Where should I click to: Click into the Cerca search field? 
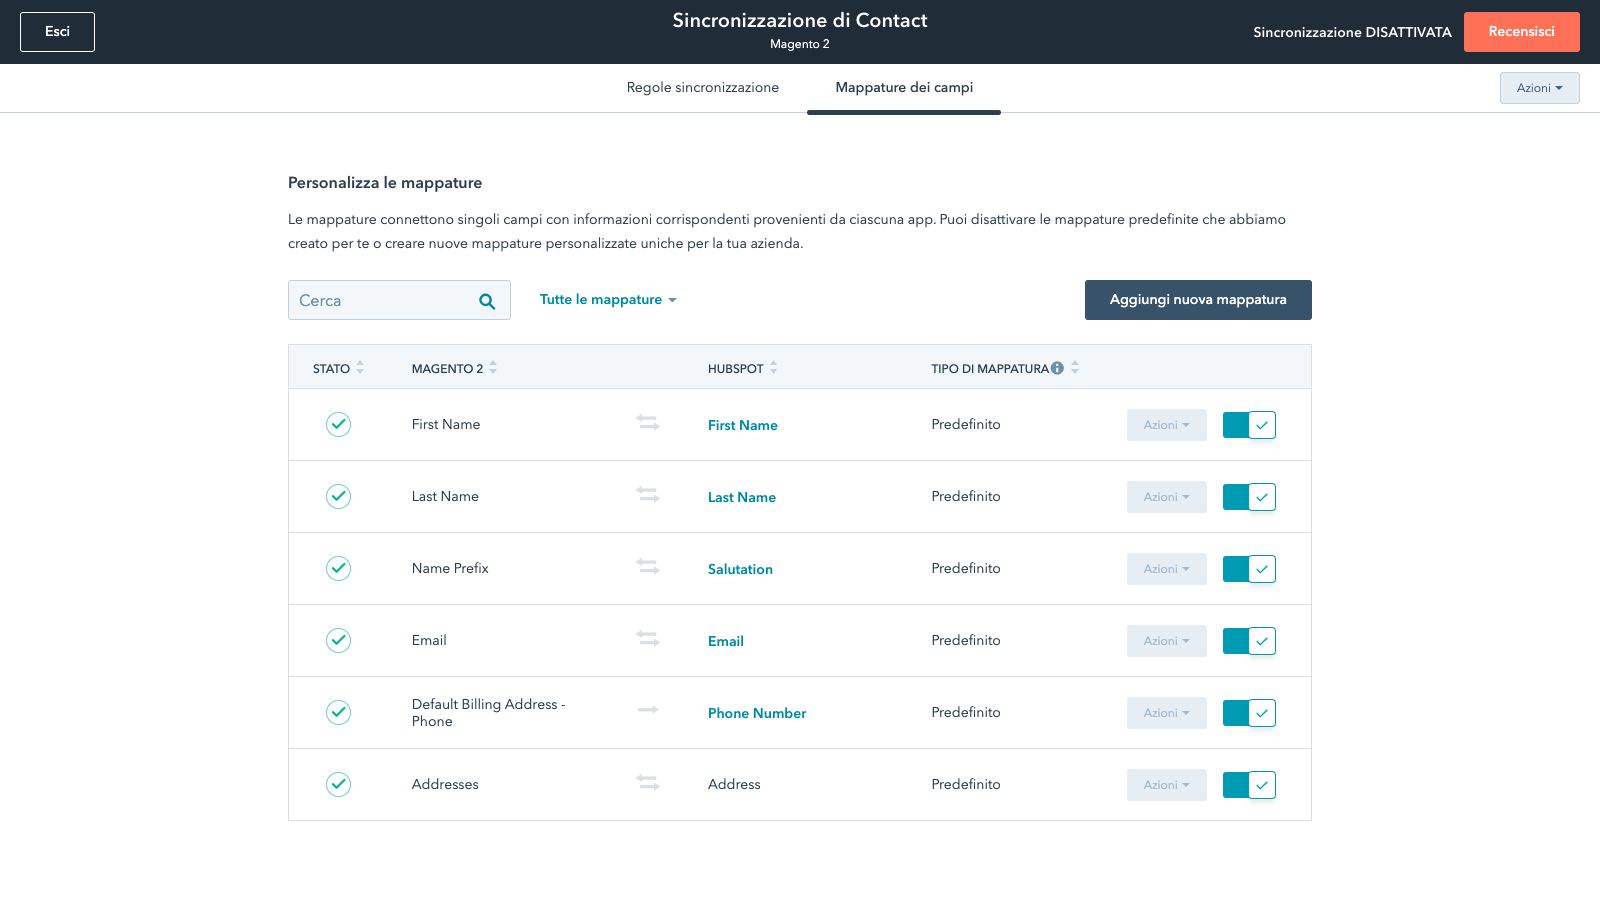399,300
